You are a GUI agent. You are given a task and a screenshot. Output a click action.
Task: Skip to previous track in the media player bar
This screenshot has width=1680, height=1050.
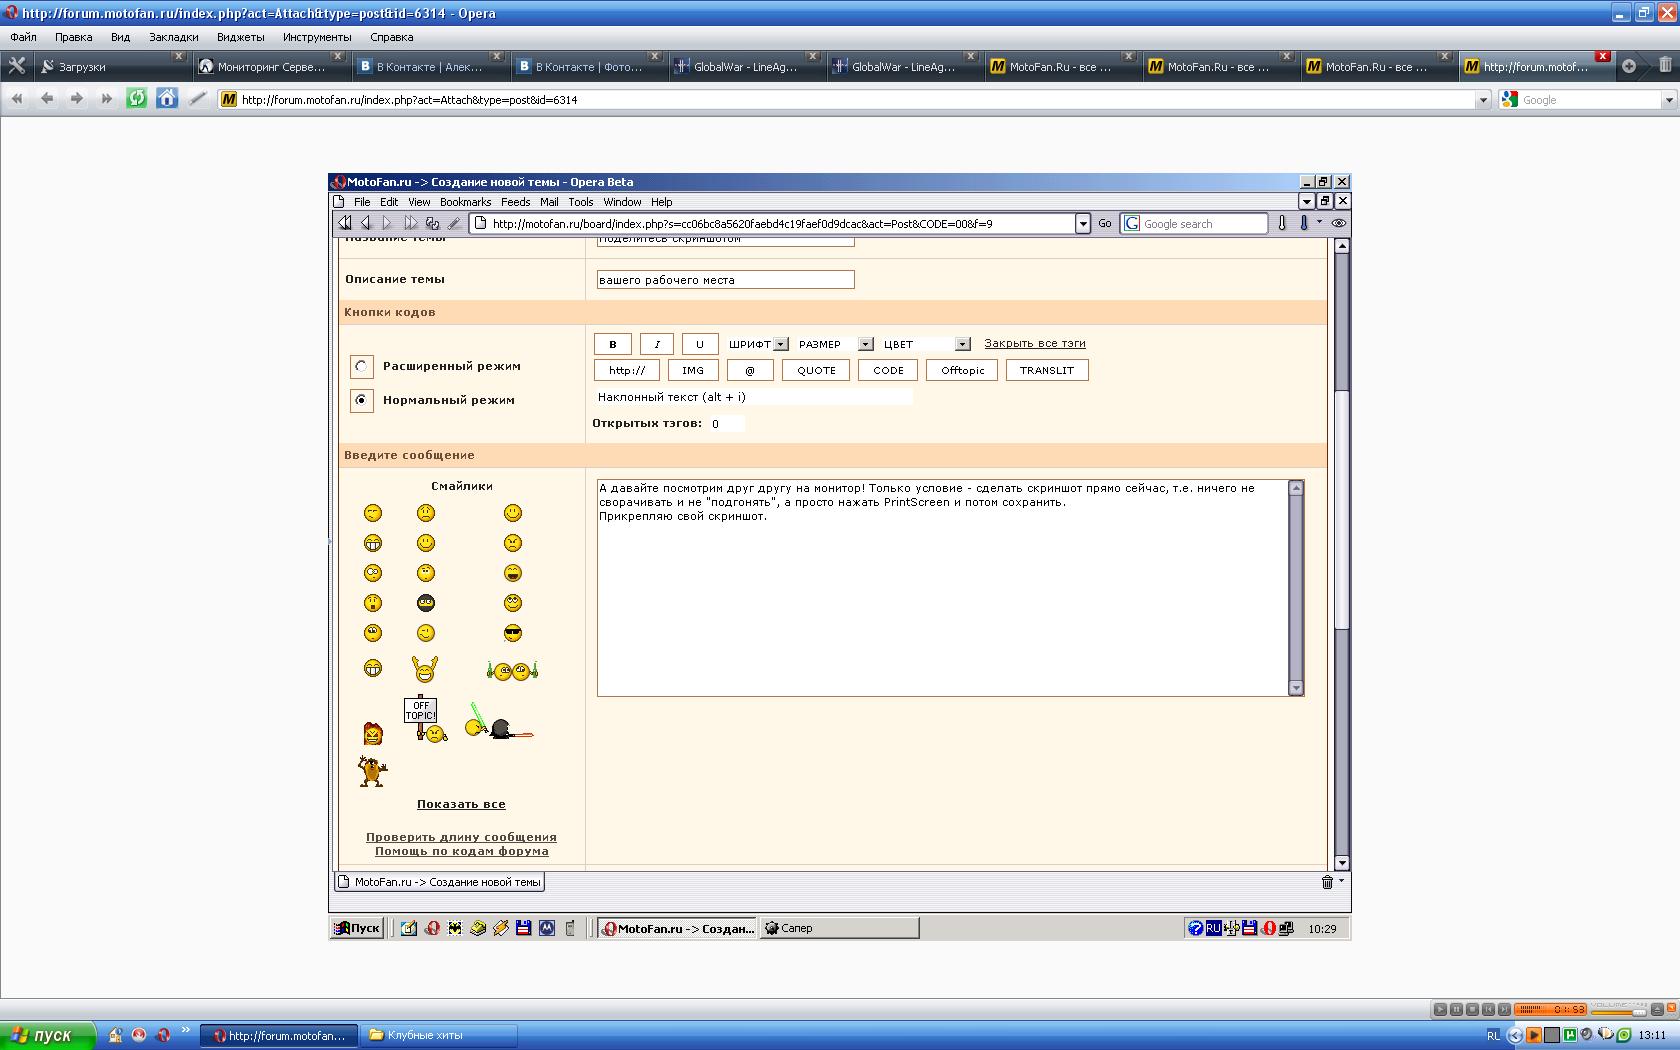(x=1488, y=1009)
